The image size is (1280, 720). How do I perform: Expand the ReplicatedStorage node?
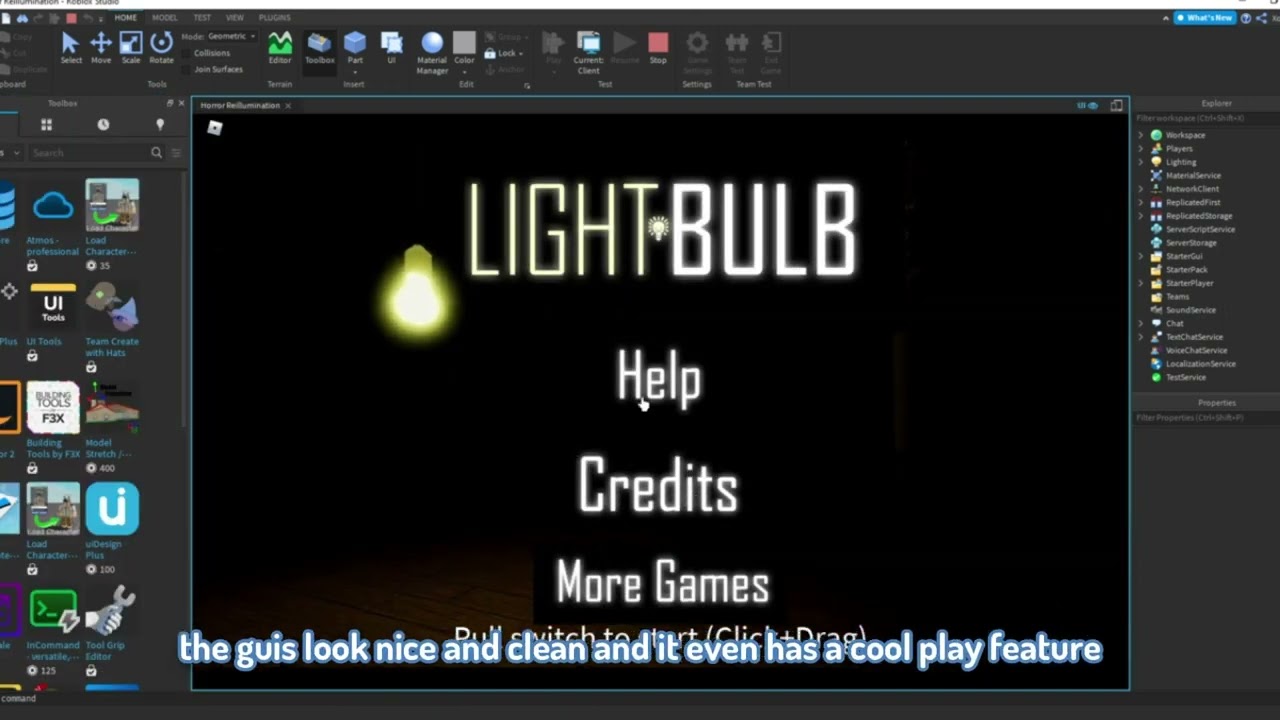click(1141, 216)
